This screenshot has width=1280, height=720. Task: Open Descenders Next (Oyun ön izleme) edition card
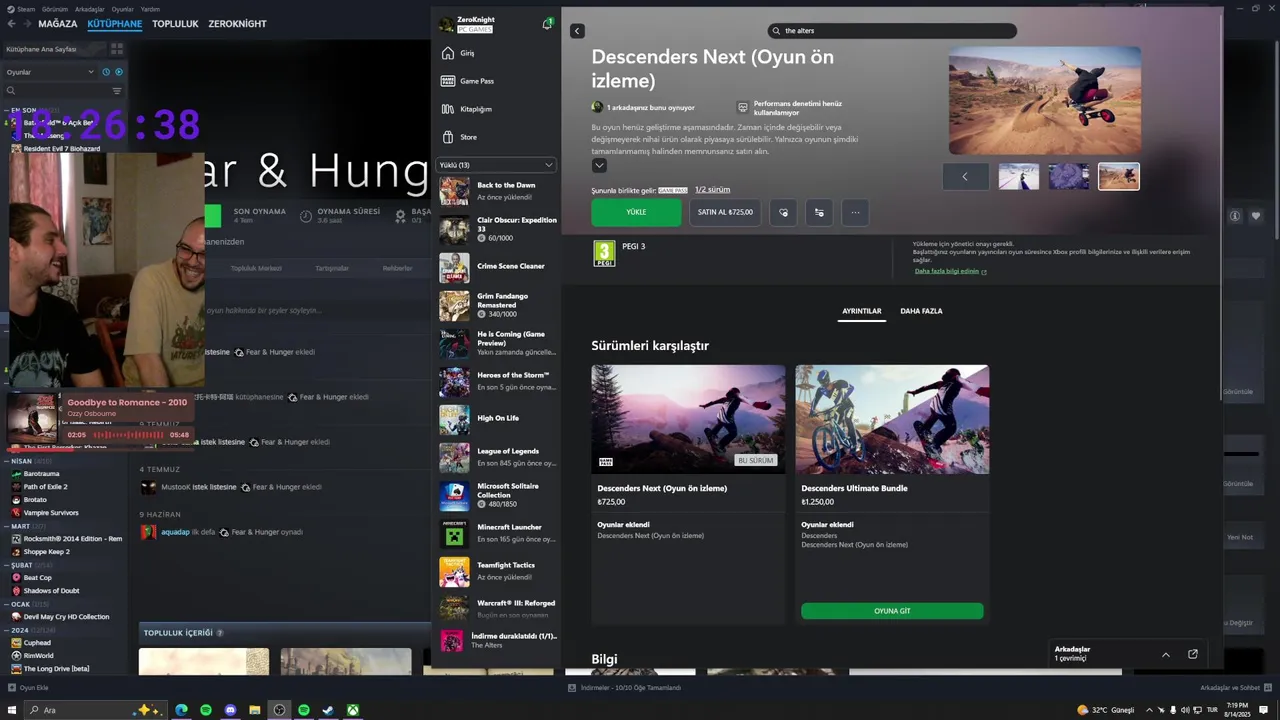[x=688, y=495]
